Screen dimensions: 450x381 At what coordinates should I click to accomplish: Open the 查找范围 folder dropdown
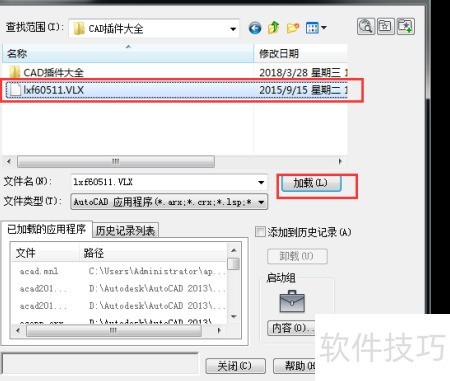click(154, 29)
